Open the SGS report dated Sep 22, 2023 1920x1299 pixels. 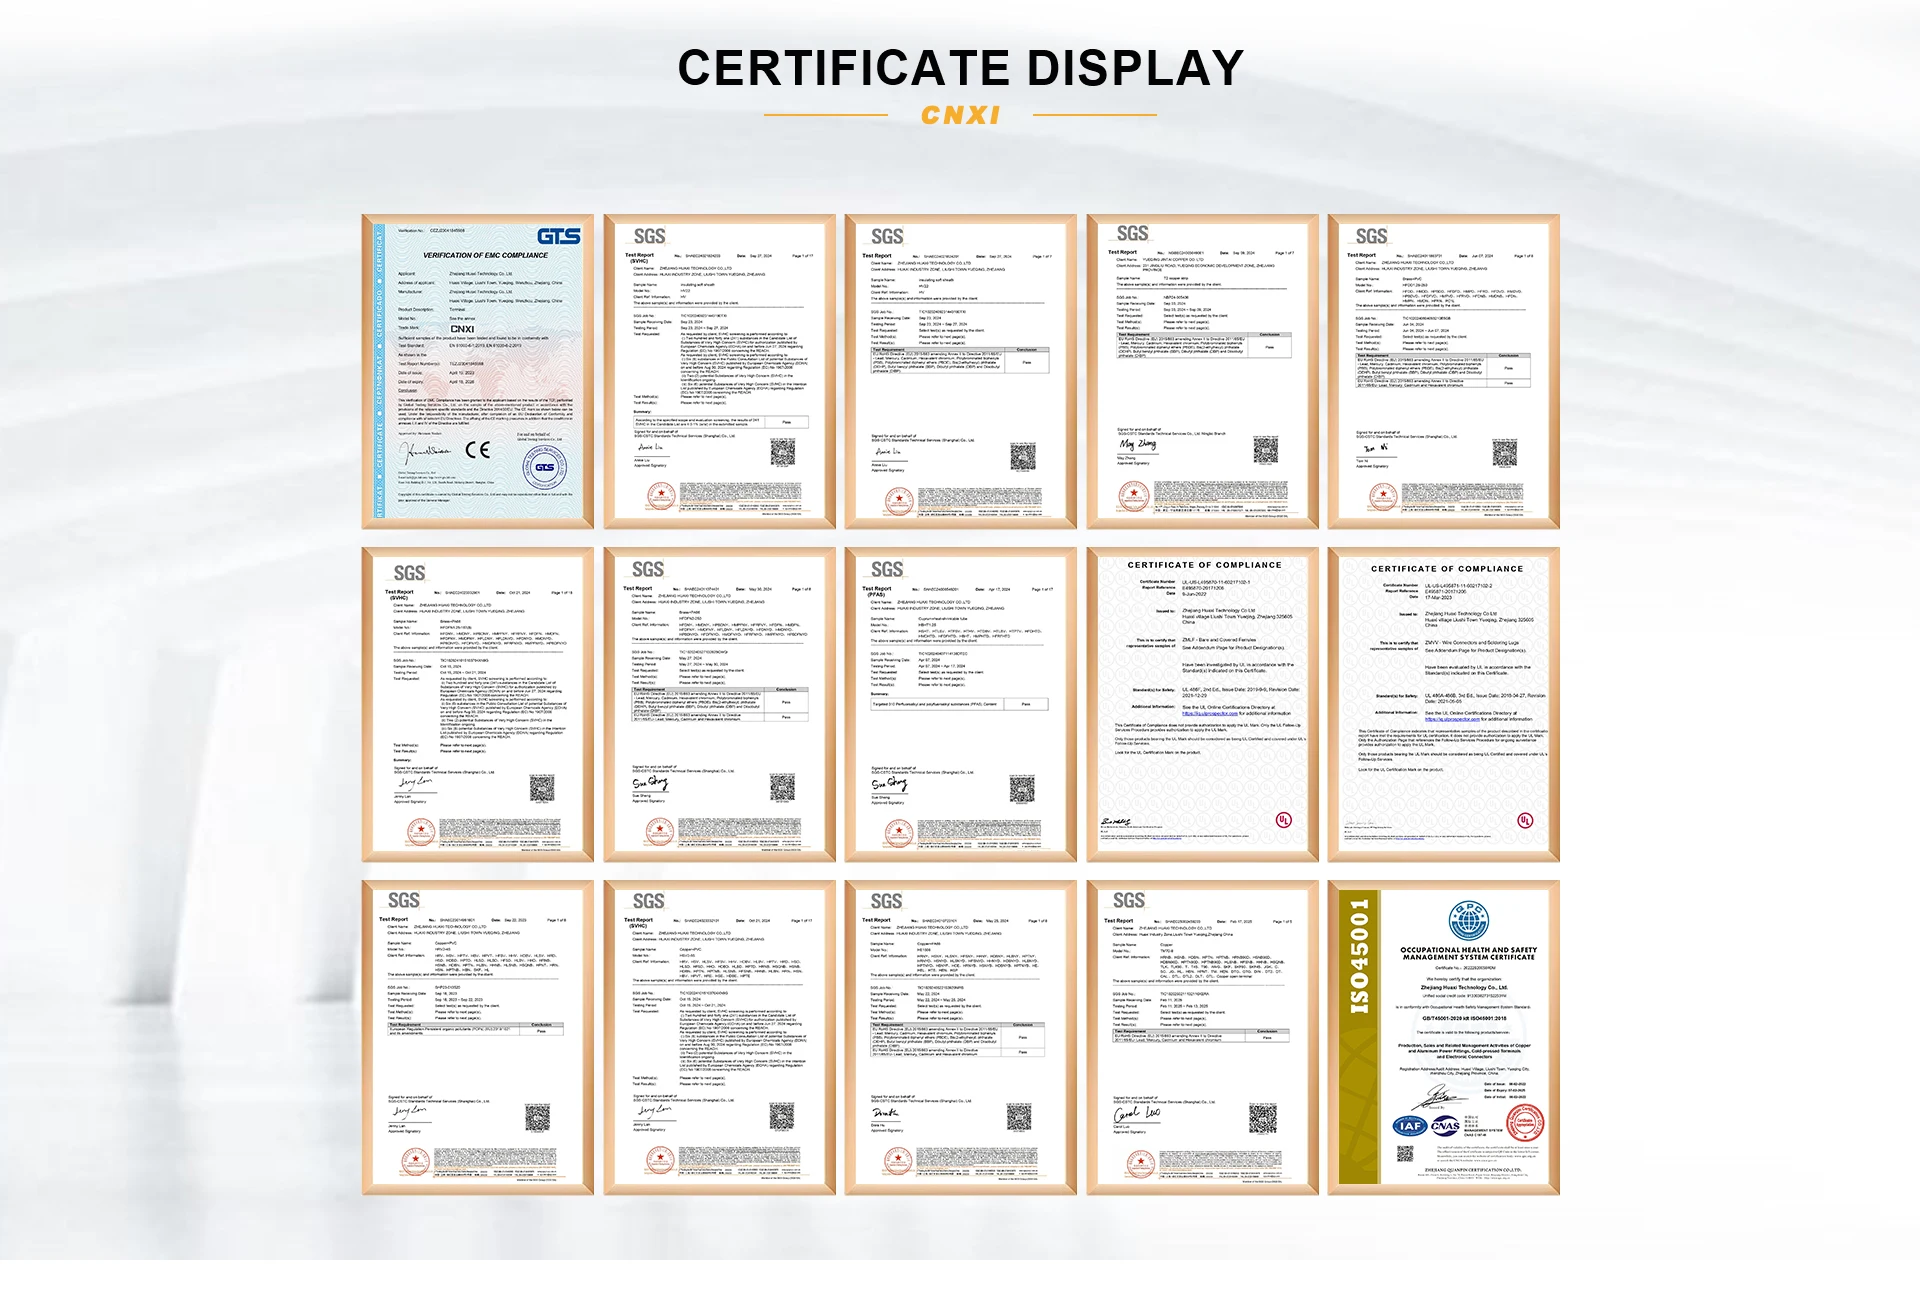[477, 1037]
